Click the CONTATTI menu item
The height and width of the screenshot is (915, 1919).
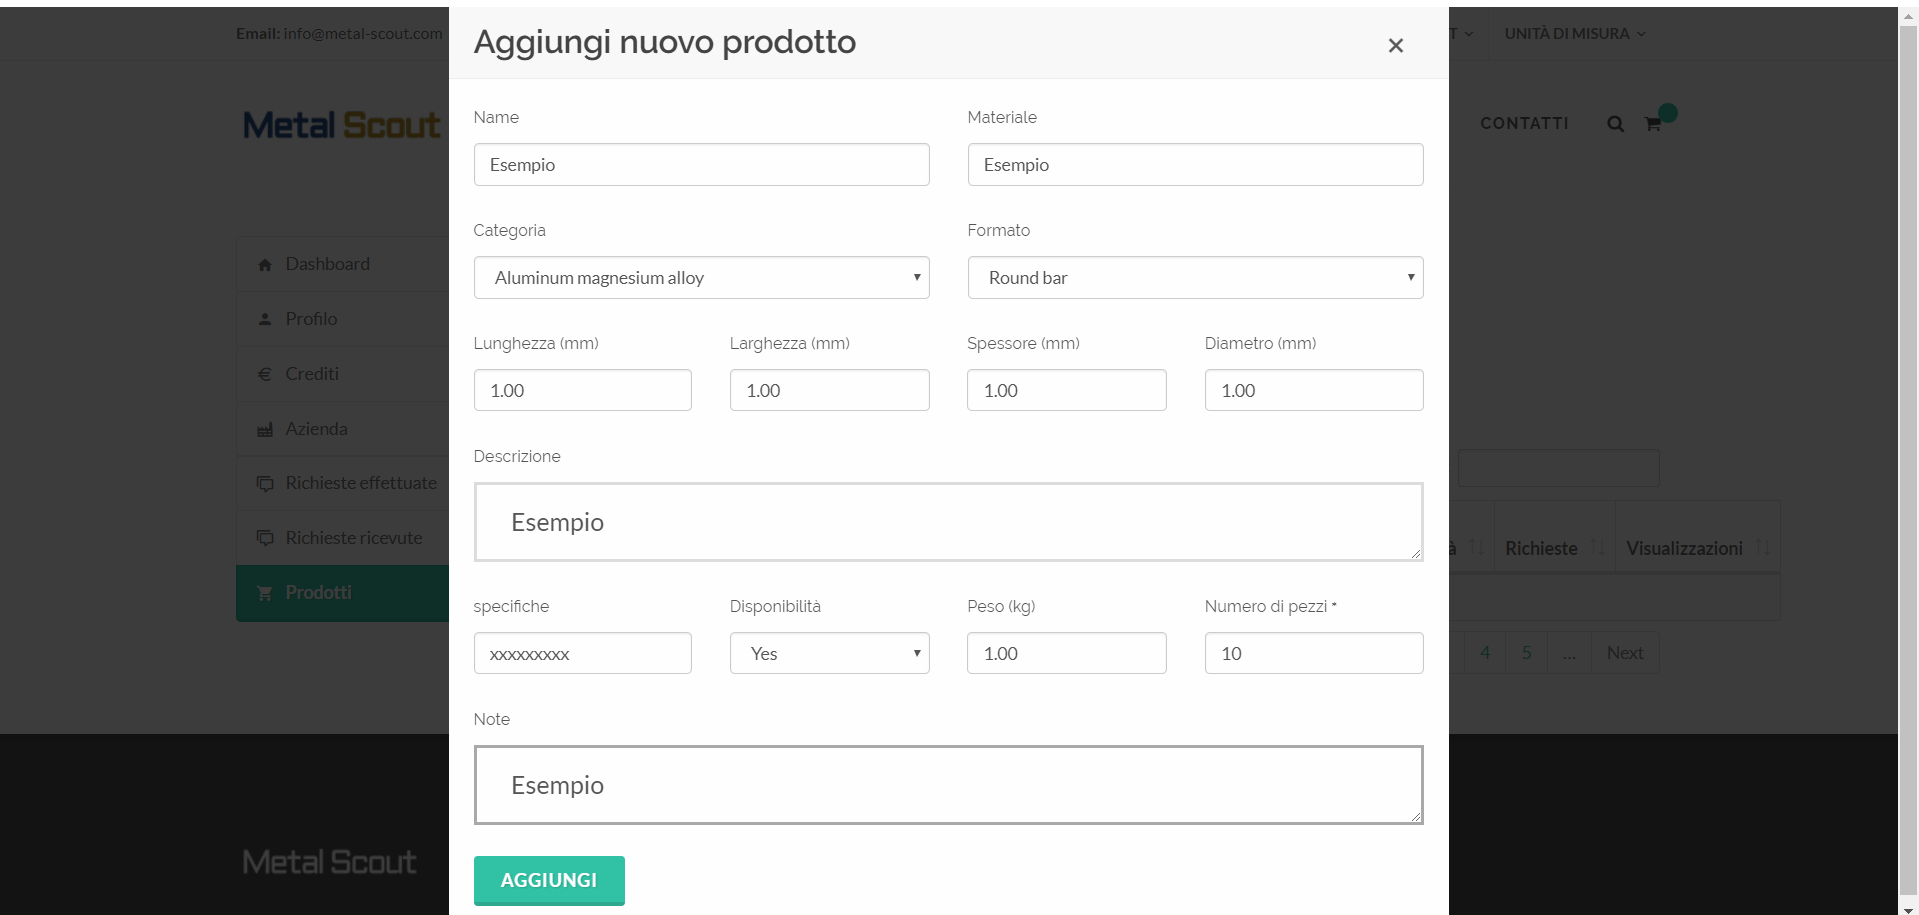1524,123
